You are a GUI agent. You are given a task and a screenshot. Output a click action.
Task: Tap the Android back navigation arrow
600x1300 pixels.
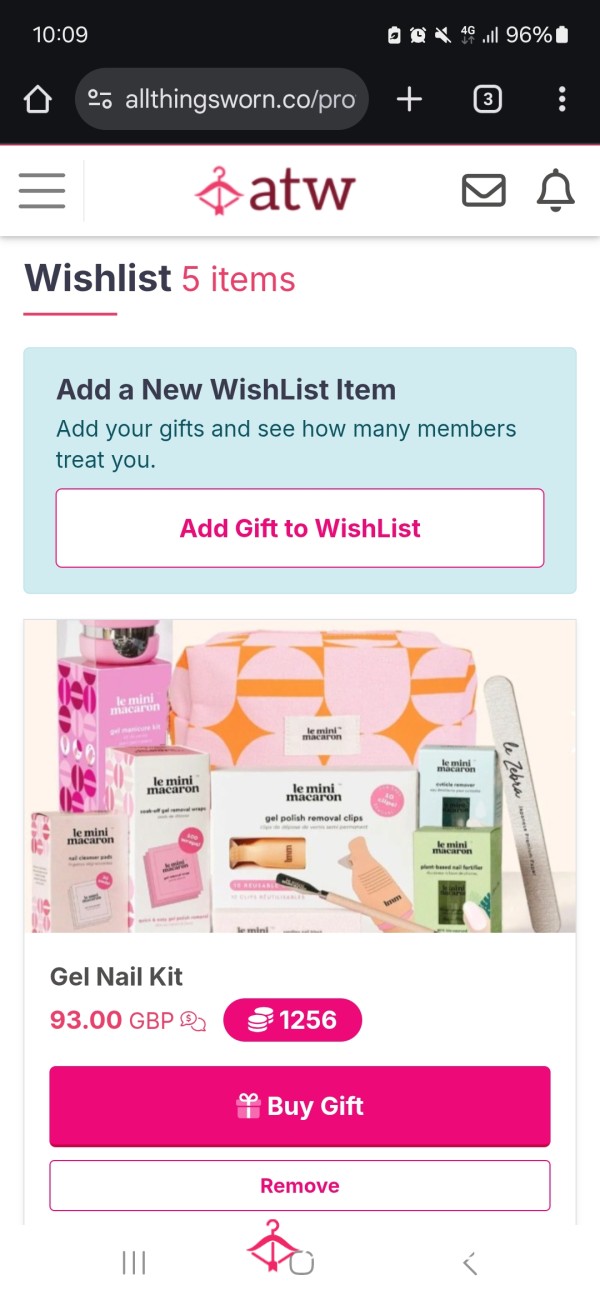[x=470, y=1263]
